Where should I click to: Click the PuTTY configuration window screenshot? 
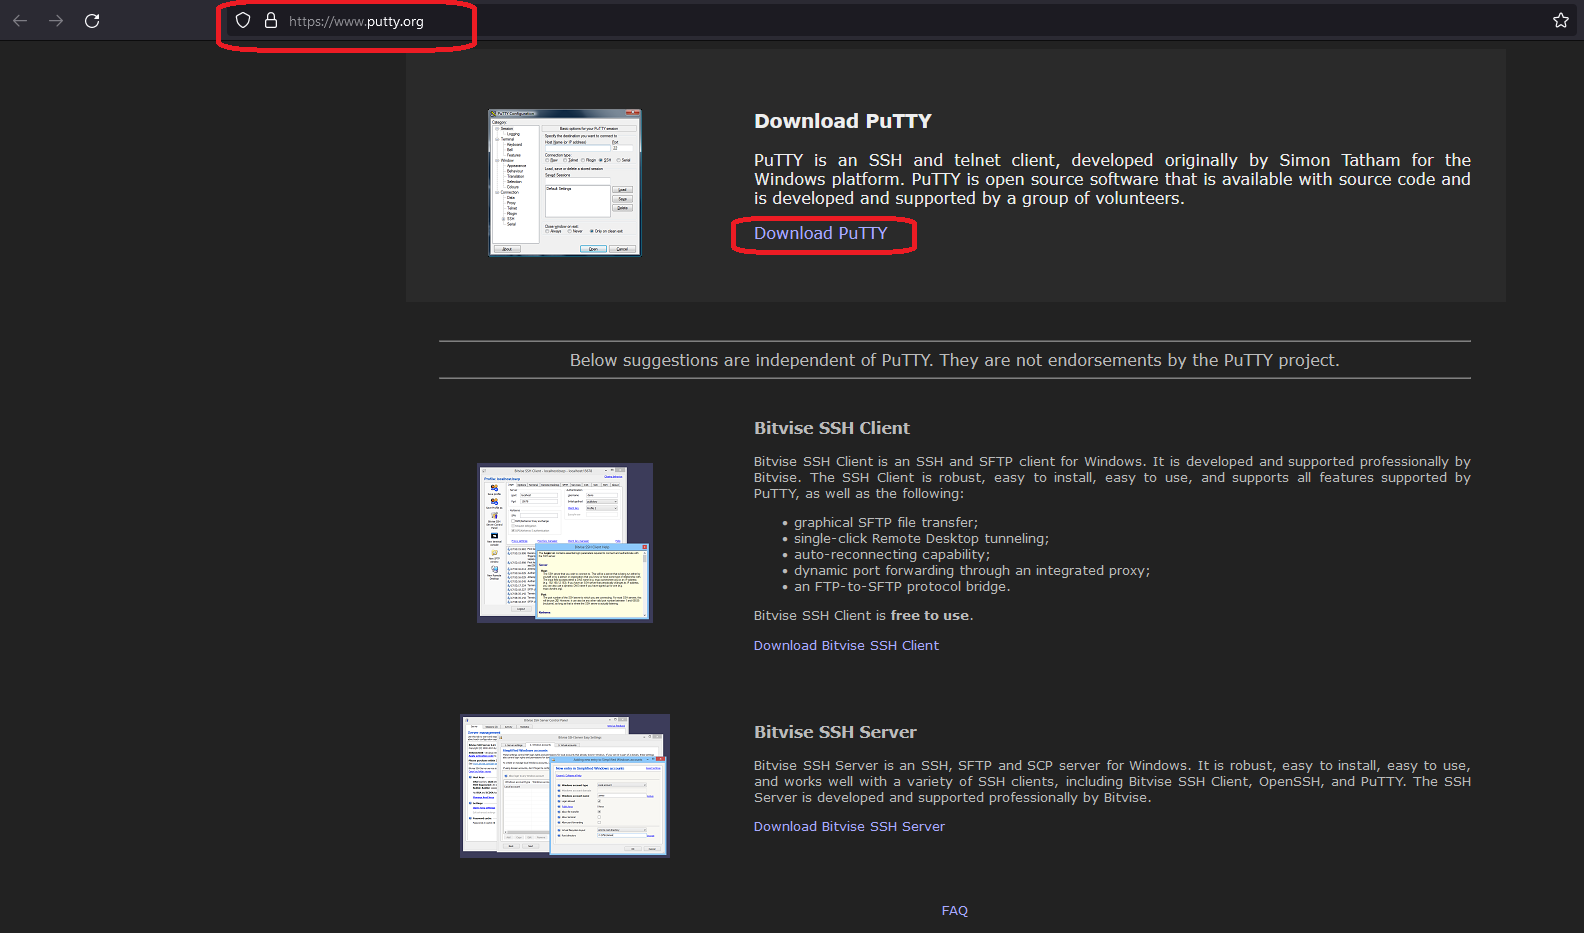(564, 182)
